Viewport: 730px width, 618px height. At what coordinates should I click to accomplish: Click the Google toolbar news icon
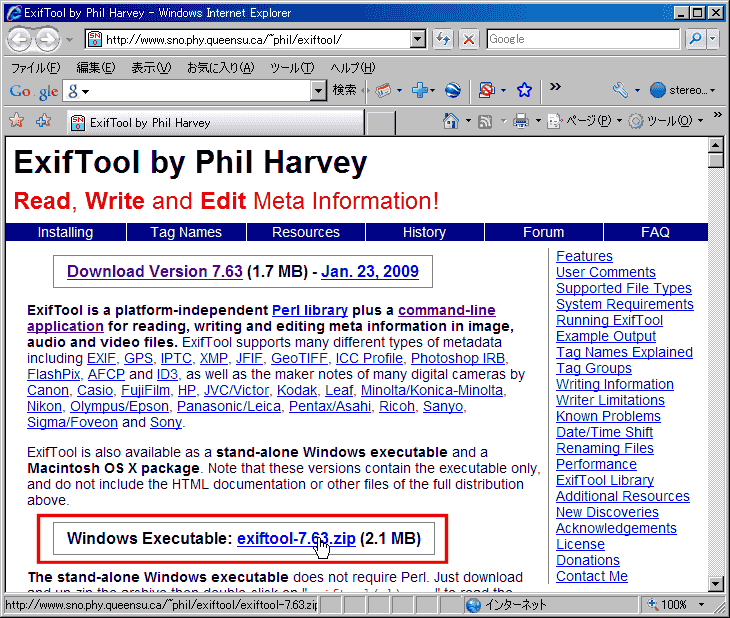coord(383,90)
